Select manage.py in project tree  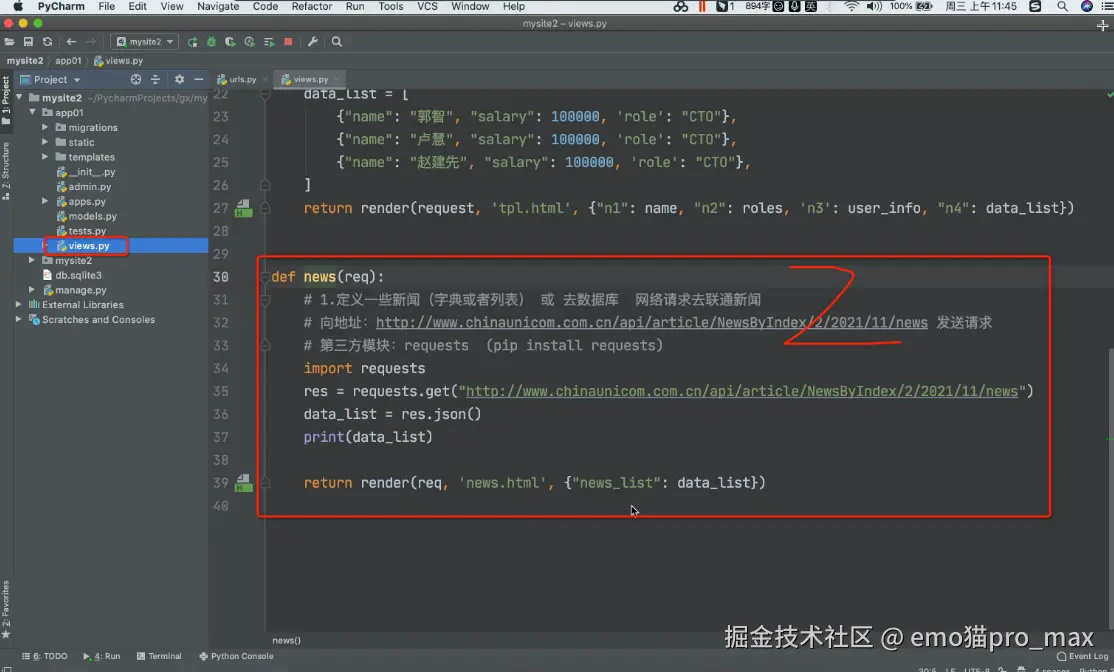coord(75,290)
